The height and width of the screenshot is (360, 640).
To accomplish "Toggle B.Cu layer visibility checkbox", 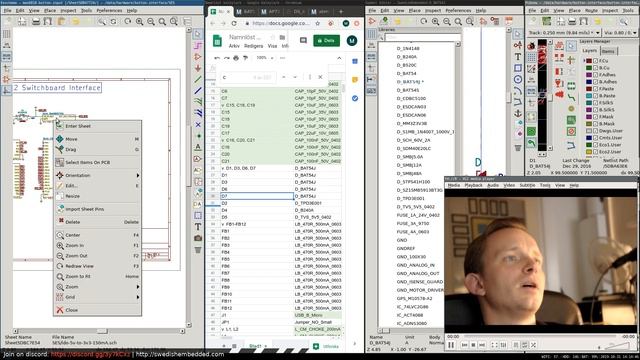I will pos(596,68).
